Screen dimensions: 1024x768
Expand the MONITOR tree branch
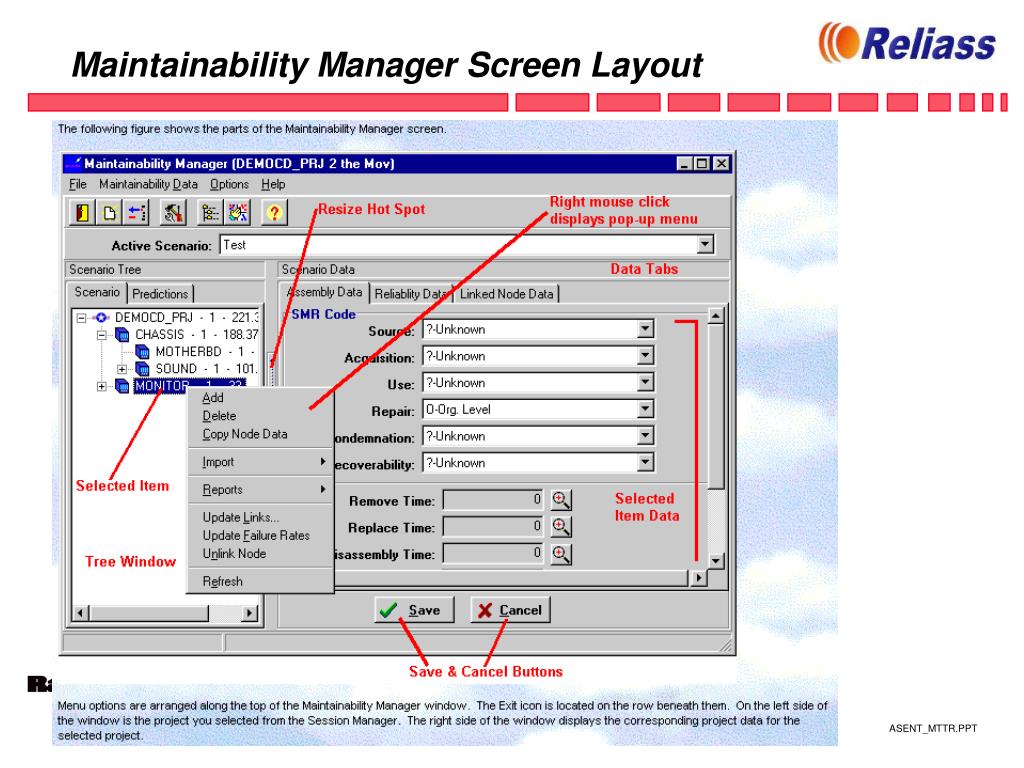102,387
